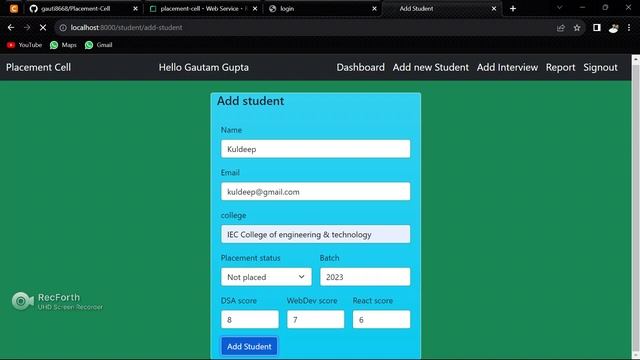Open the Add Interview nav link
The width and height of the screenshot is (640, 360).
coord(507,67)
